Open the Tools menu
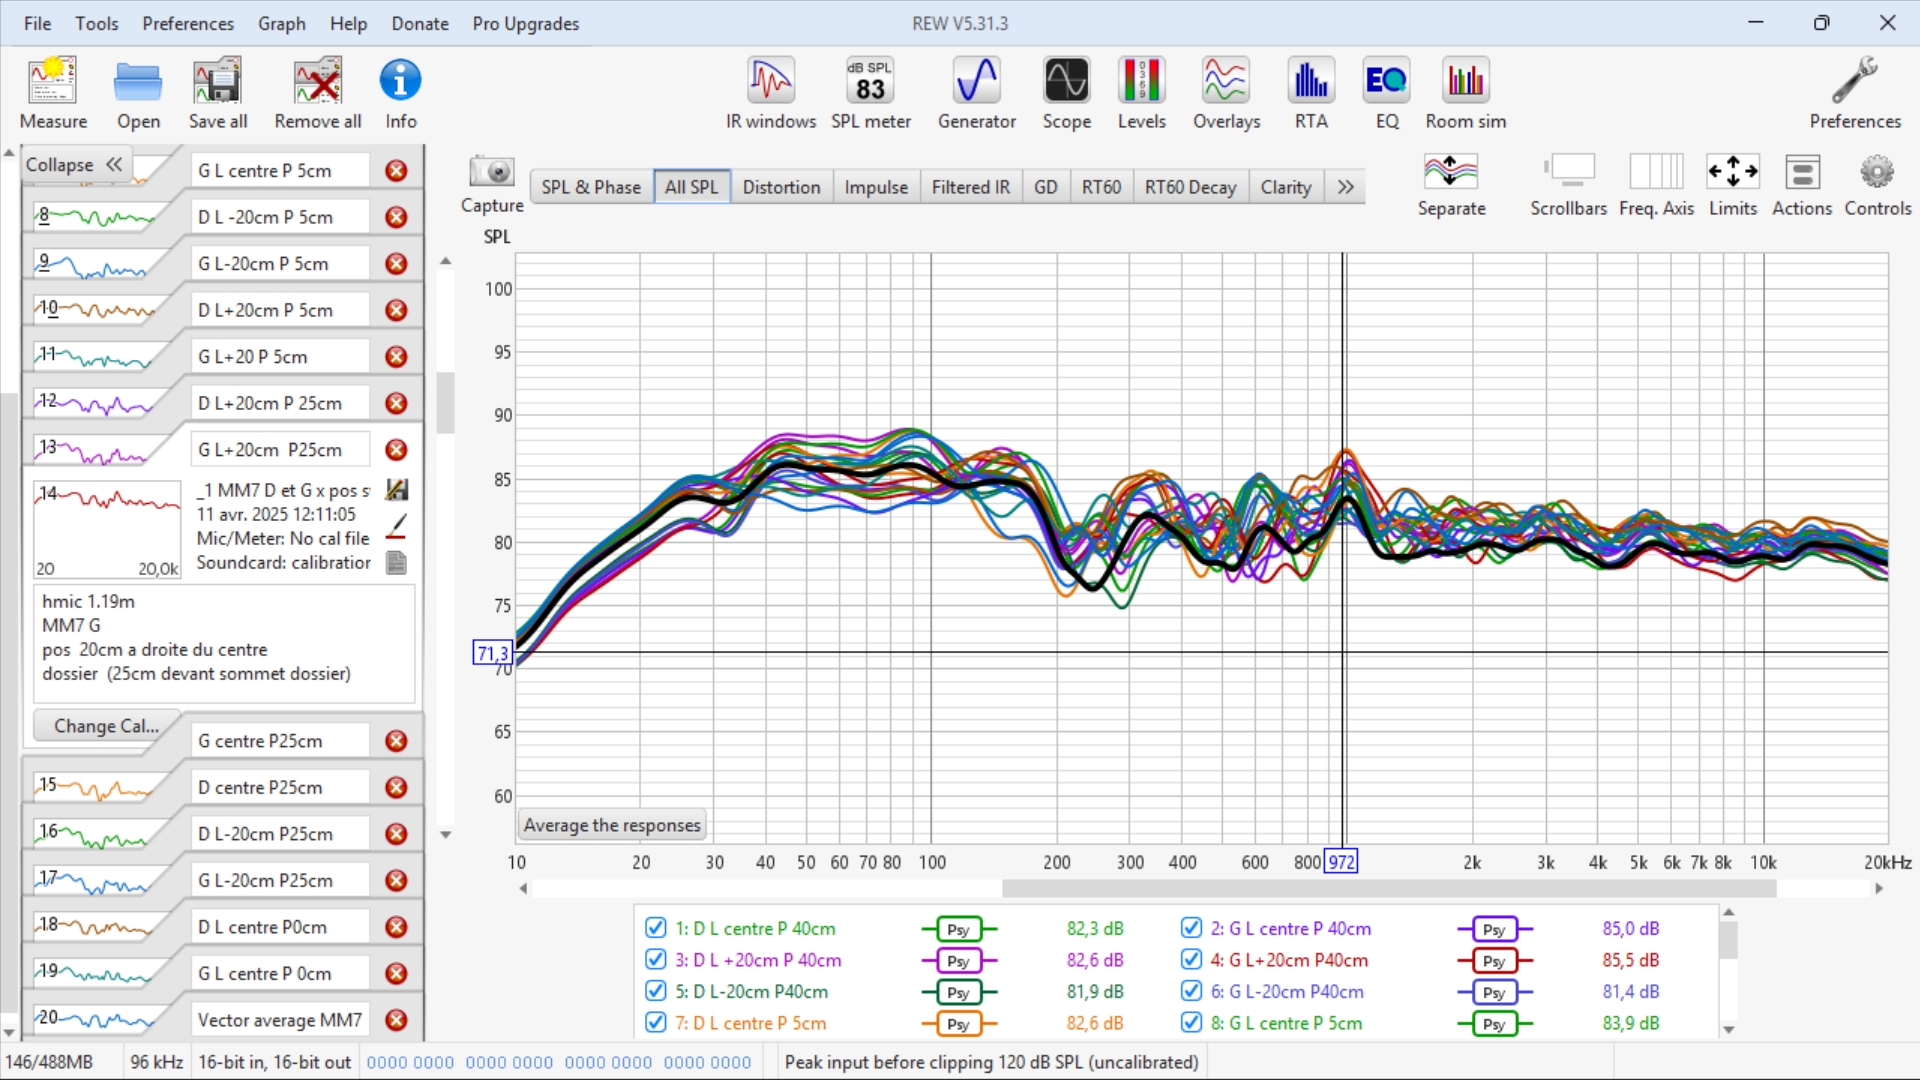Viewport: 1920px width, 1080px height. (96, 23)
